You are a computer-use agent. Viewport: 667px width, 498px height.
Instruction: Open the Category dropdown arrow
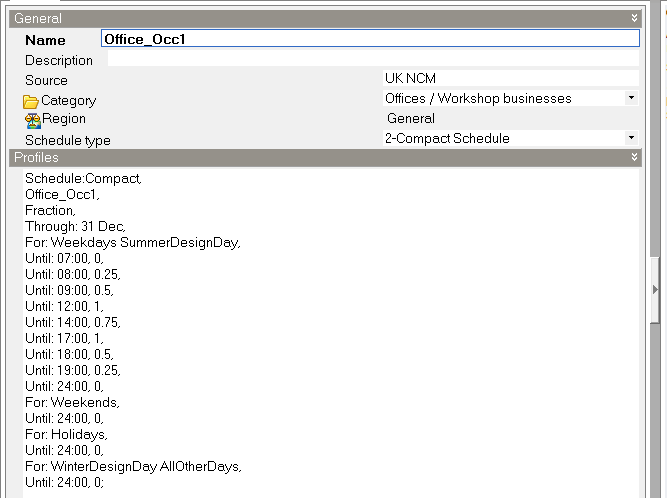click(x=631, y=98)
